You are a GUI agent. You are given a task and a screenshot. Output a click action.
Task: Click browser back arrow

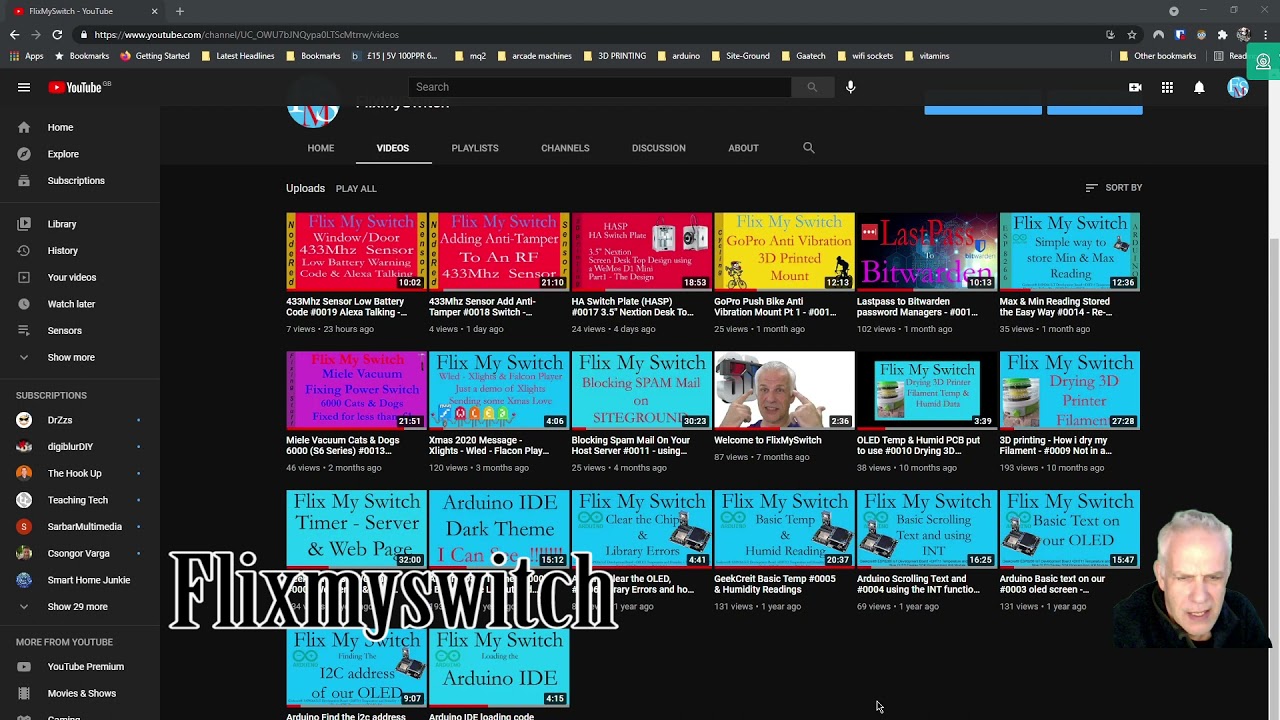[14, 34]
